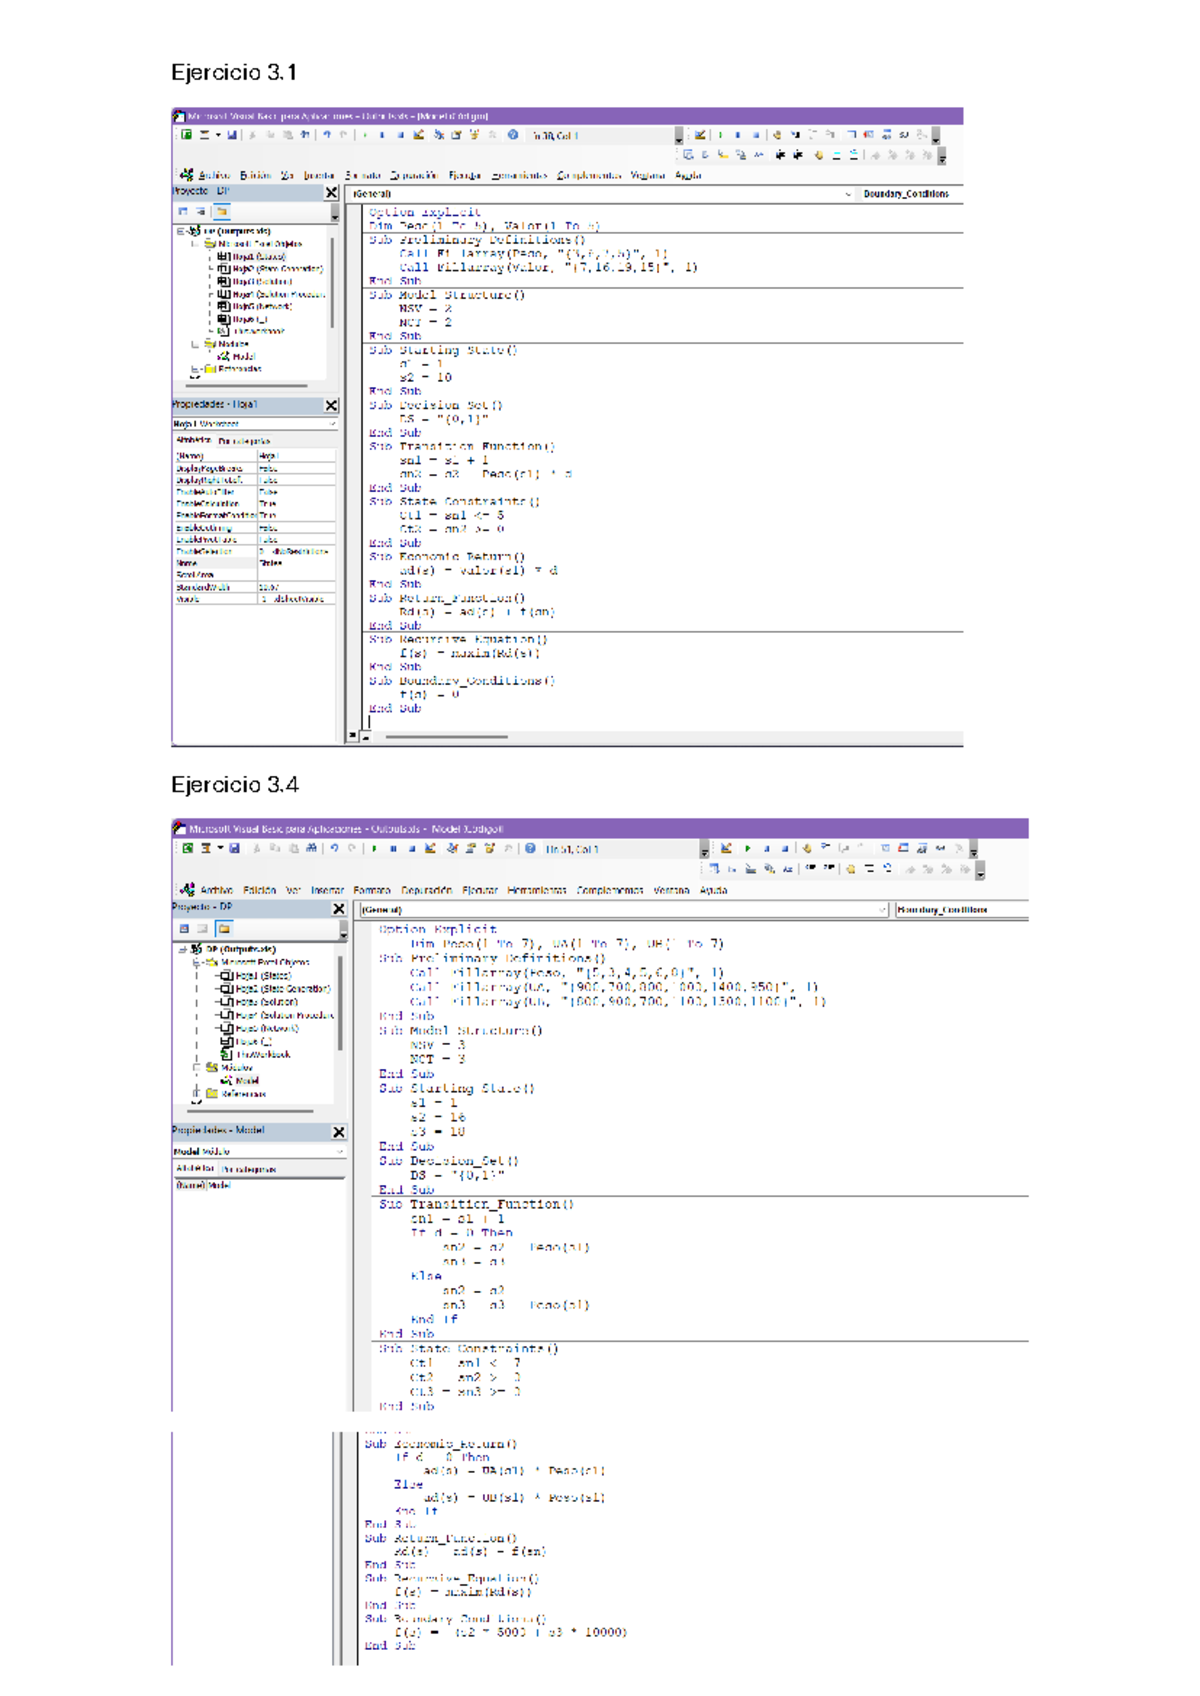Open the Ayuda menu in Ejercicio 3.4
Viewport: 1200px width, 1696px height.
(713, 890)
